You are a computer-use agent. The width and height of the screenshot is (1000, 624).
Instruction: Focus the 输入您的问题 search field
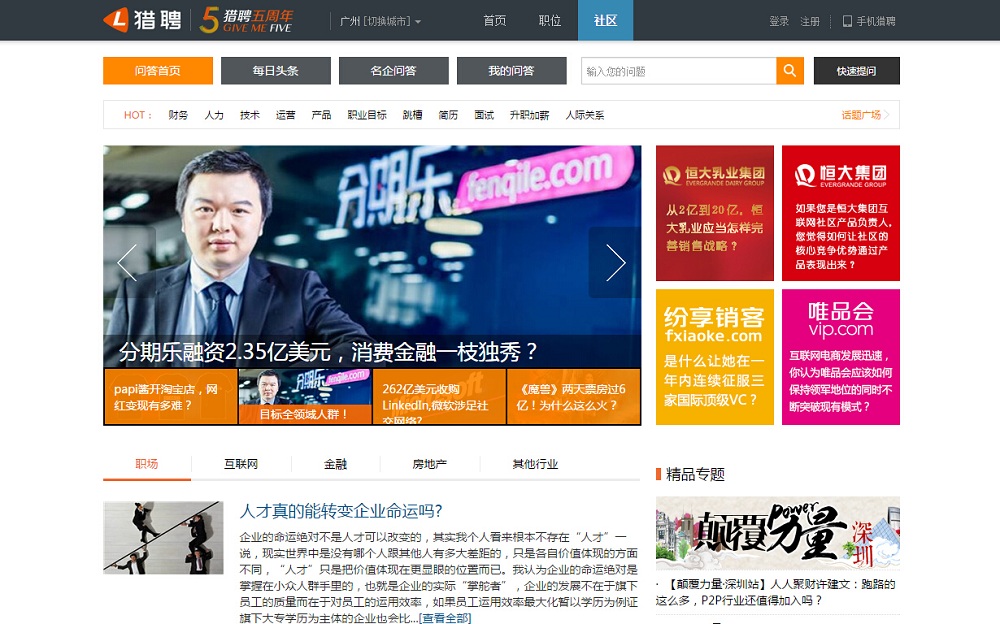(x=679, y=71)
